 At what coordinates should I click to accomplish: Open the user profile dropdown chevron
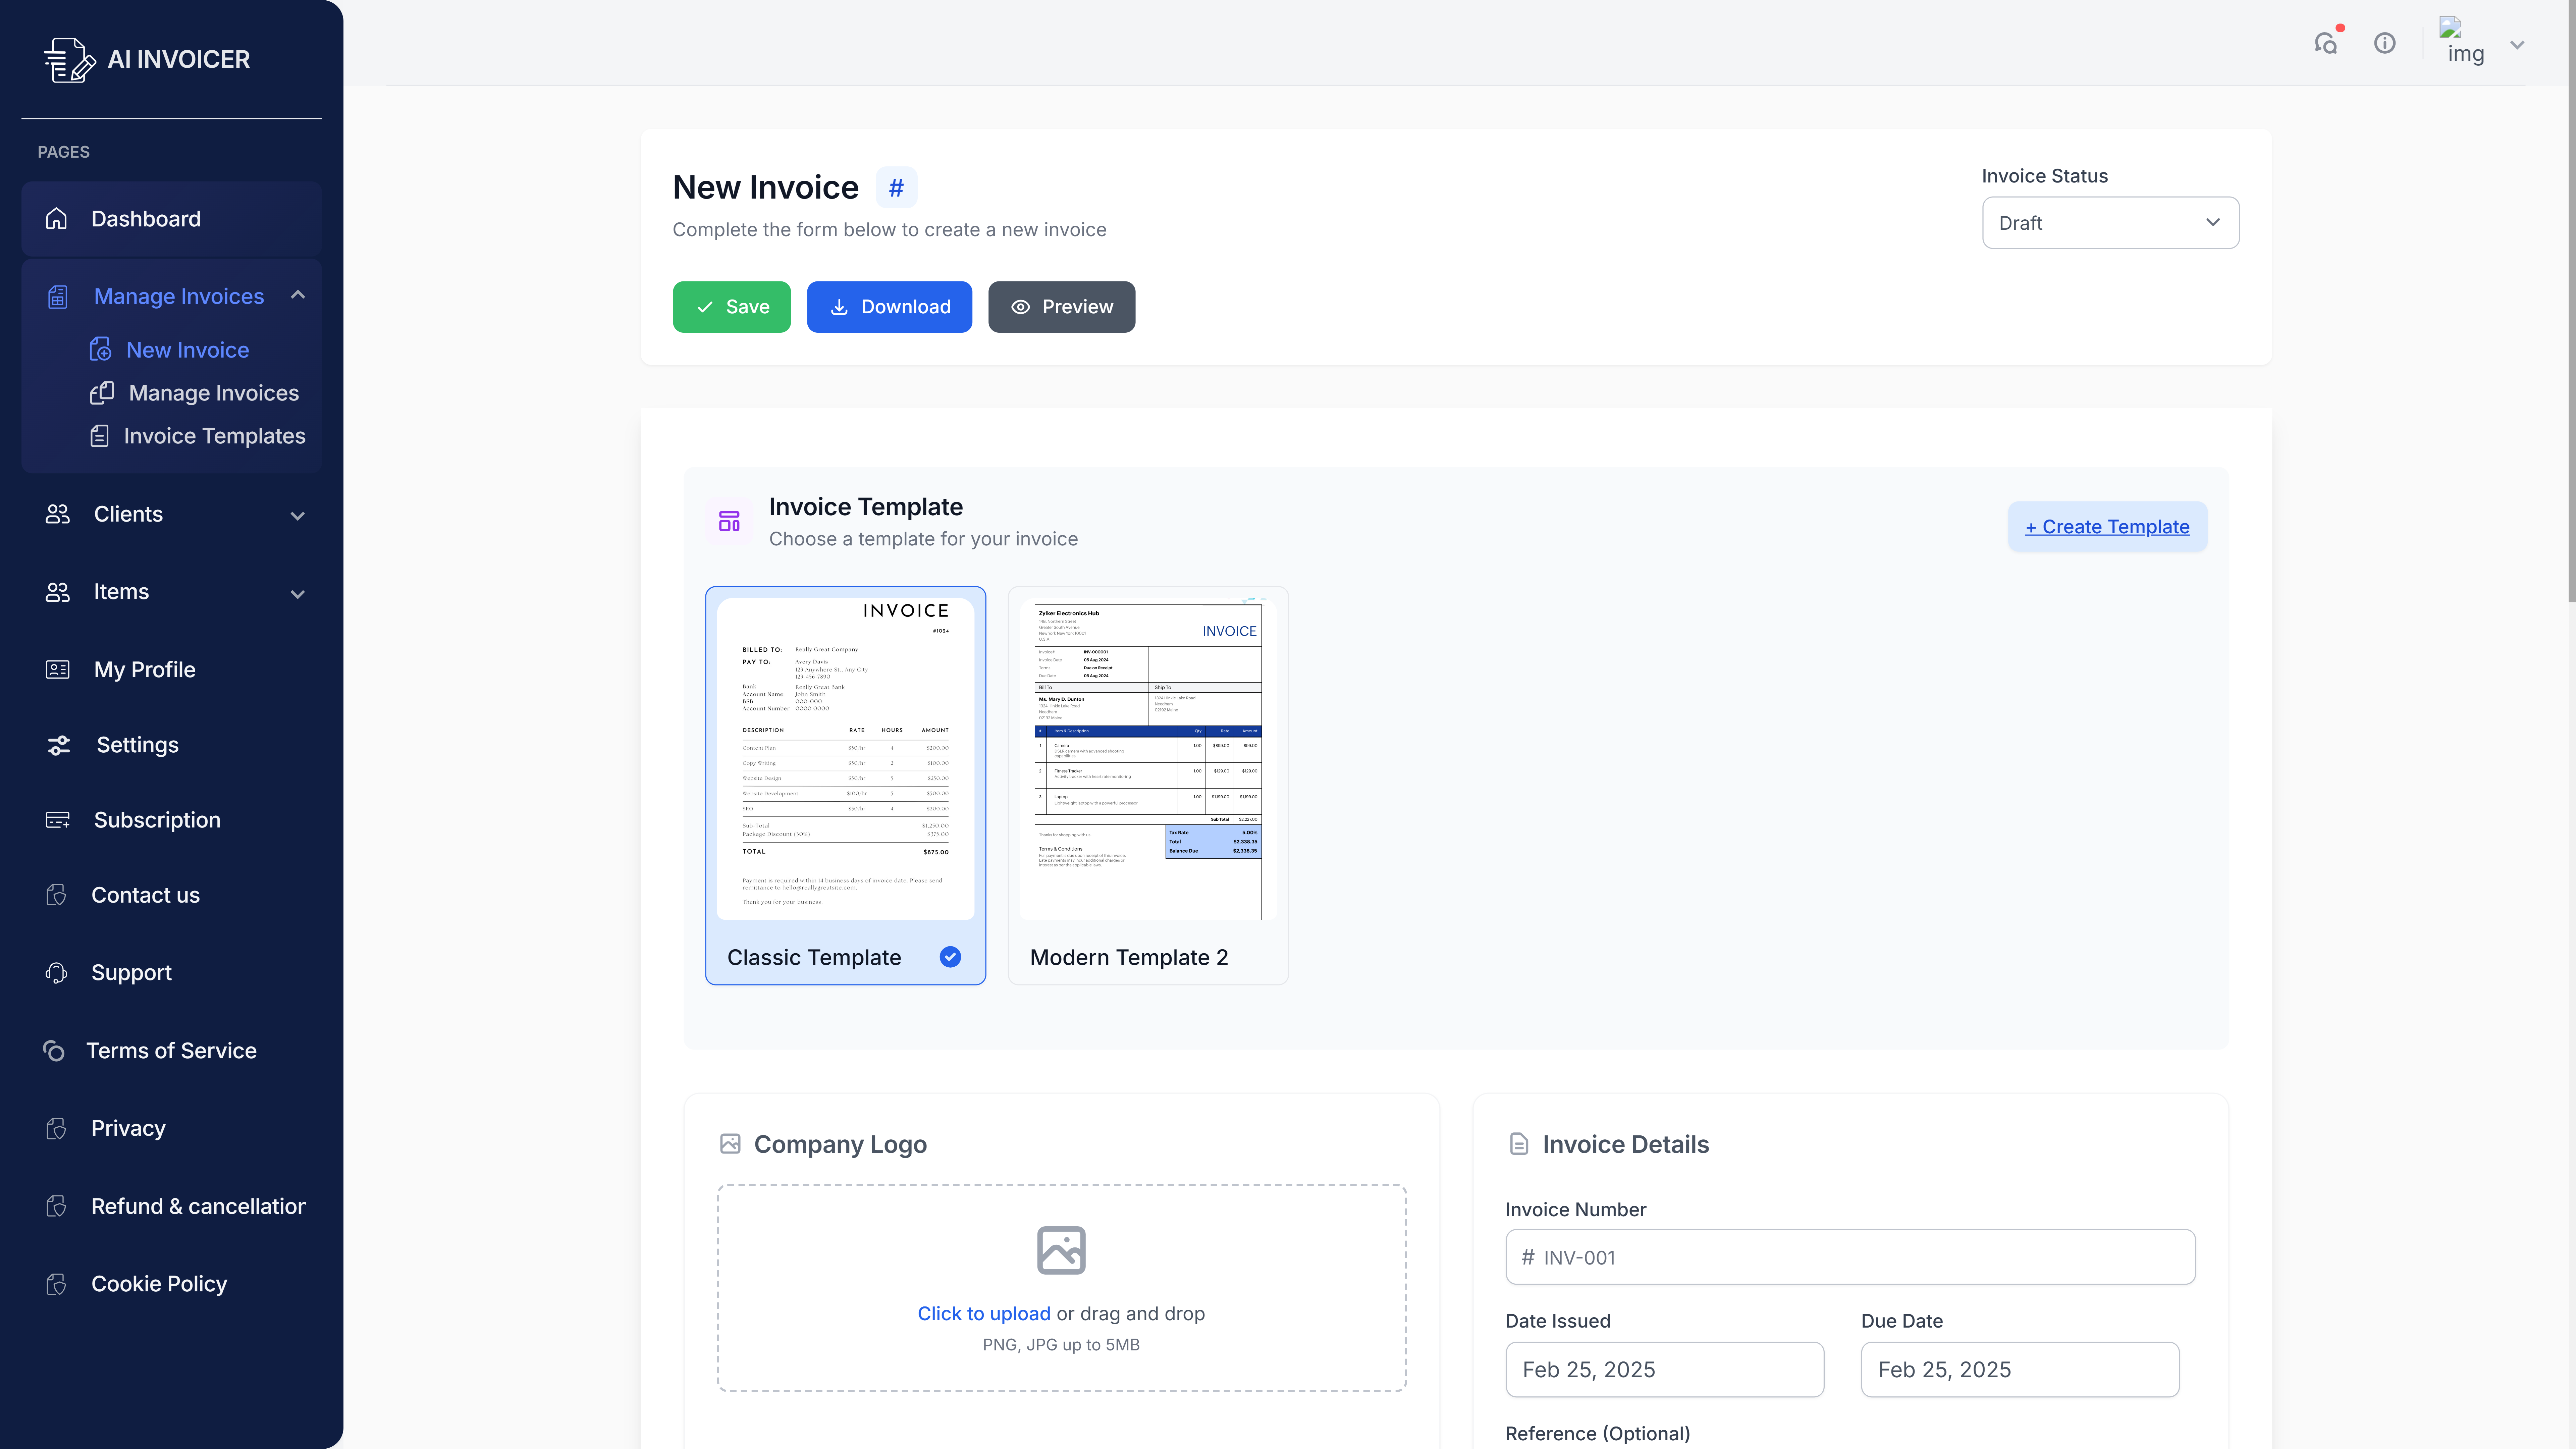2517,45
